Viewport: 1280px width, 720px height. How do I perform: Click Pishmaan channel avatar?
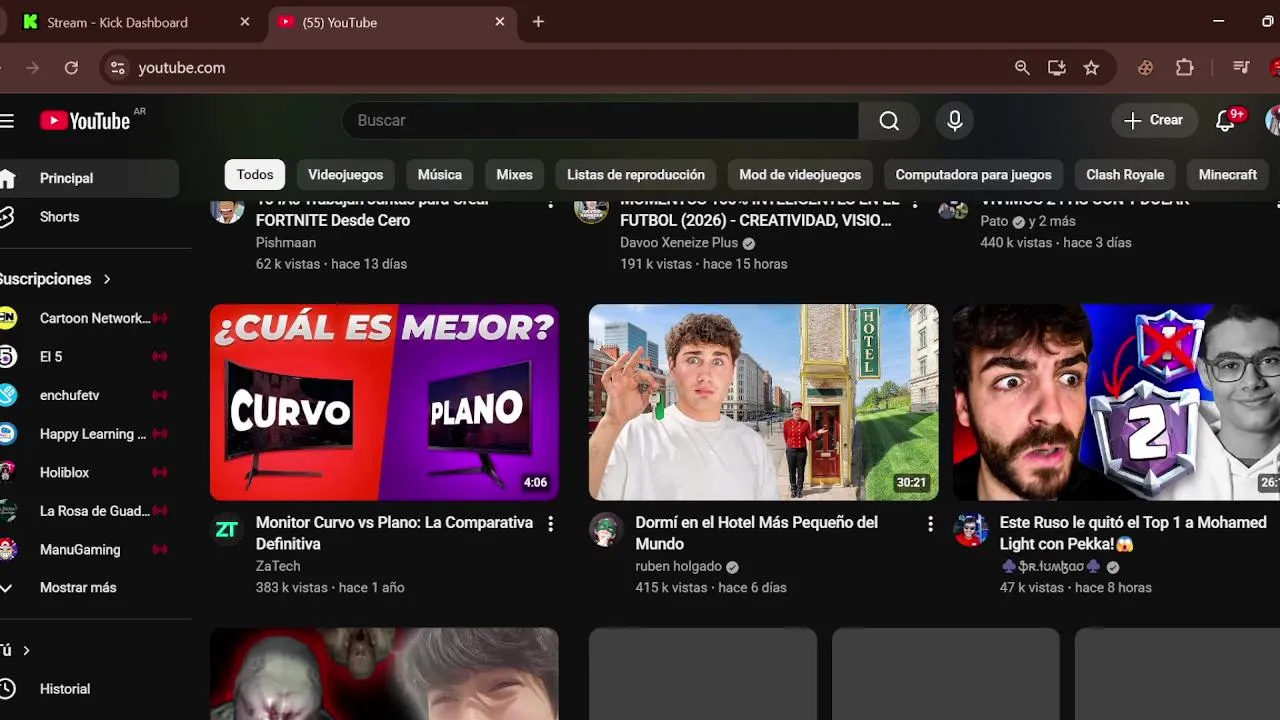[x=227, y=210]
